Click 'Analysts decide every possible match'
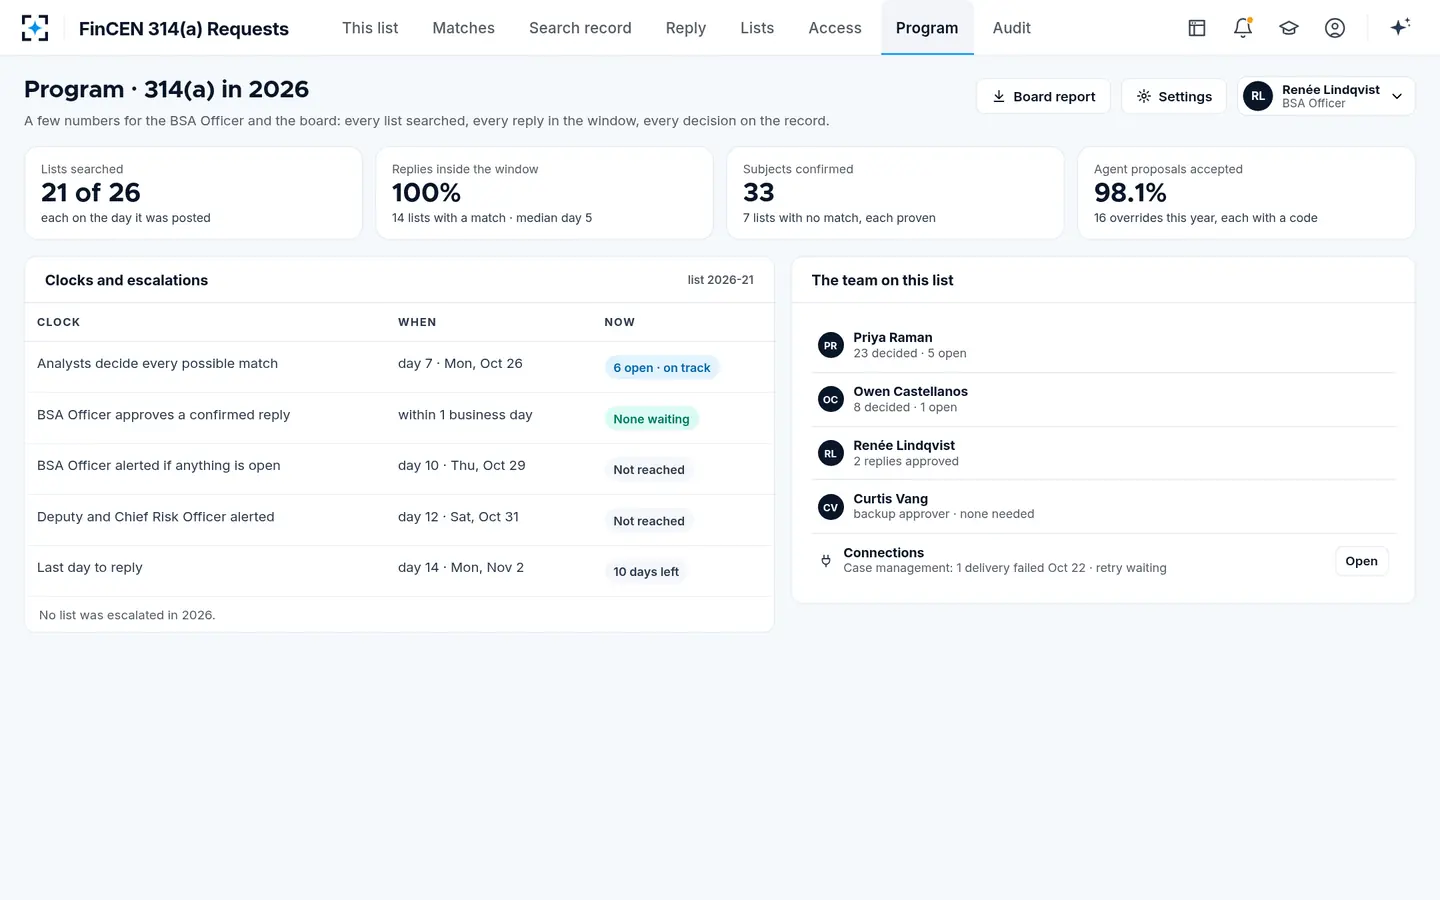This screenshot has height=900, width=1440. [x=157, y=363]
